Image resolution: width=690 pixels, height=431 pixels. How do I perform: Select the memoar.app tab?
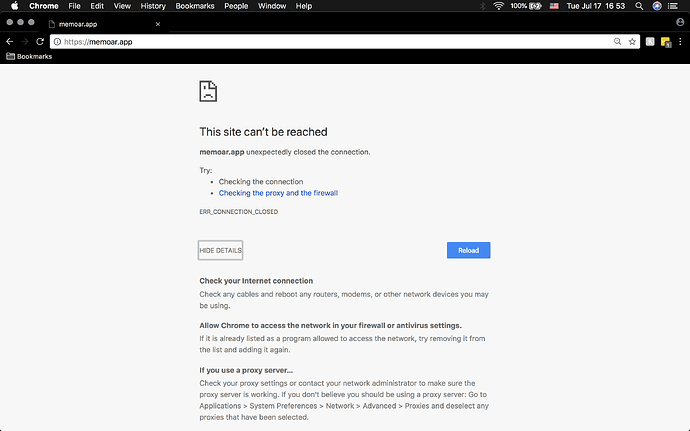tap(104, 24)
